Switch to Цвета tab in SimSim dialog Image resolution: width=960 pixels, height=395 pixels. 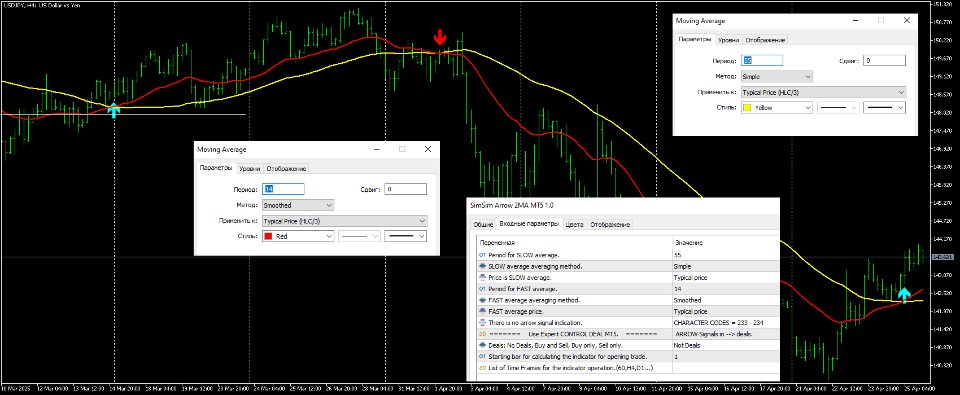(x=574, y=225)
